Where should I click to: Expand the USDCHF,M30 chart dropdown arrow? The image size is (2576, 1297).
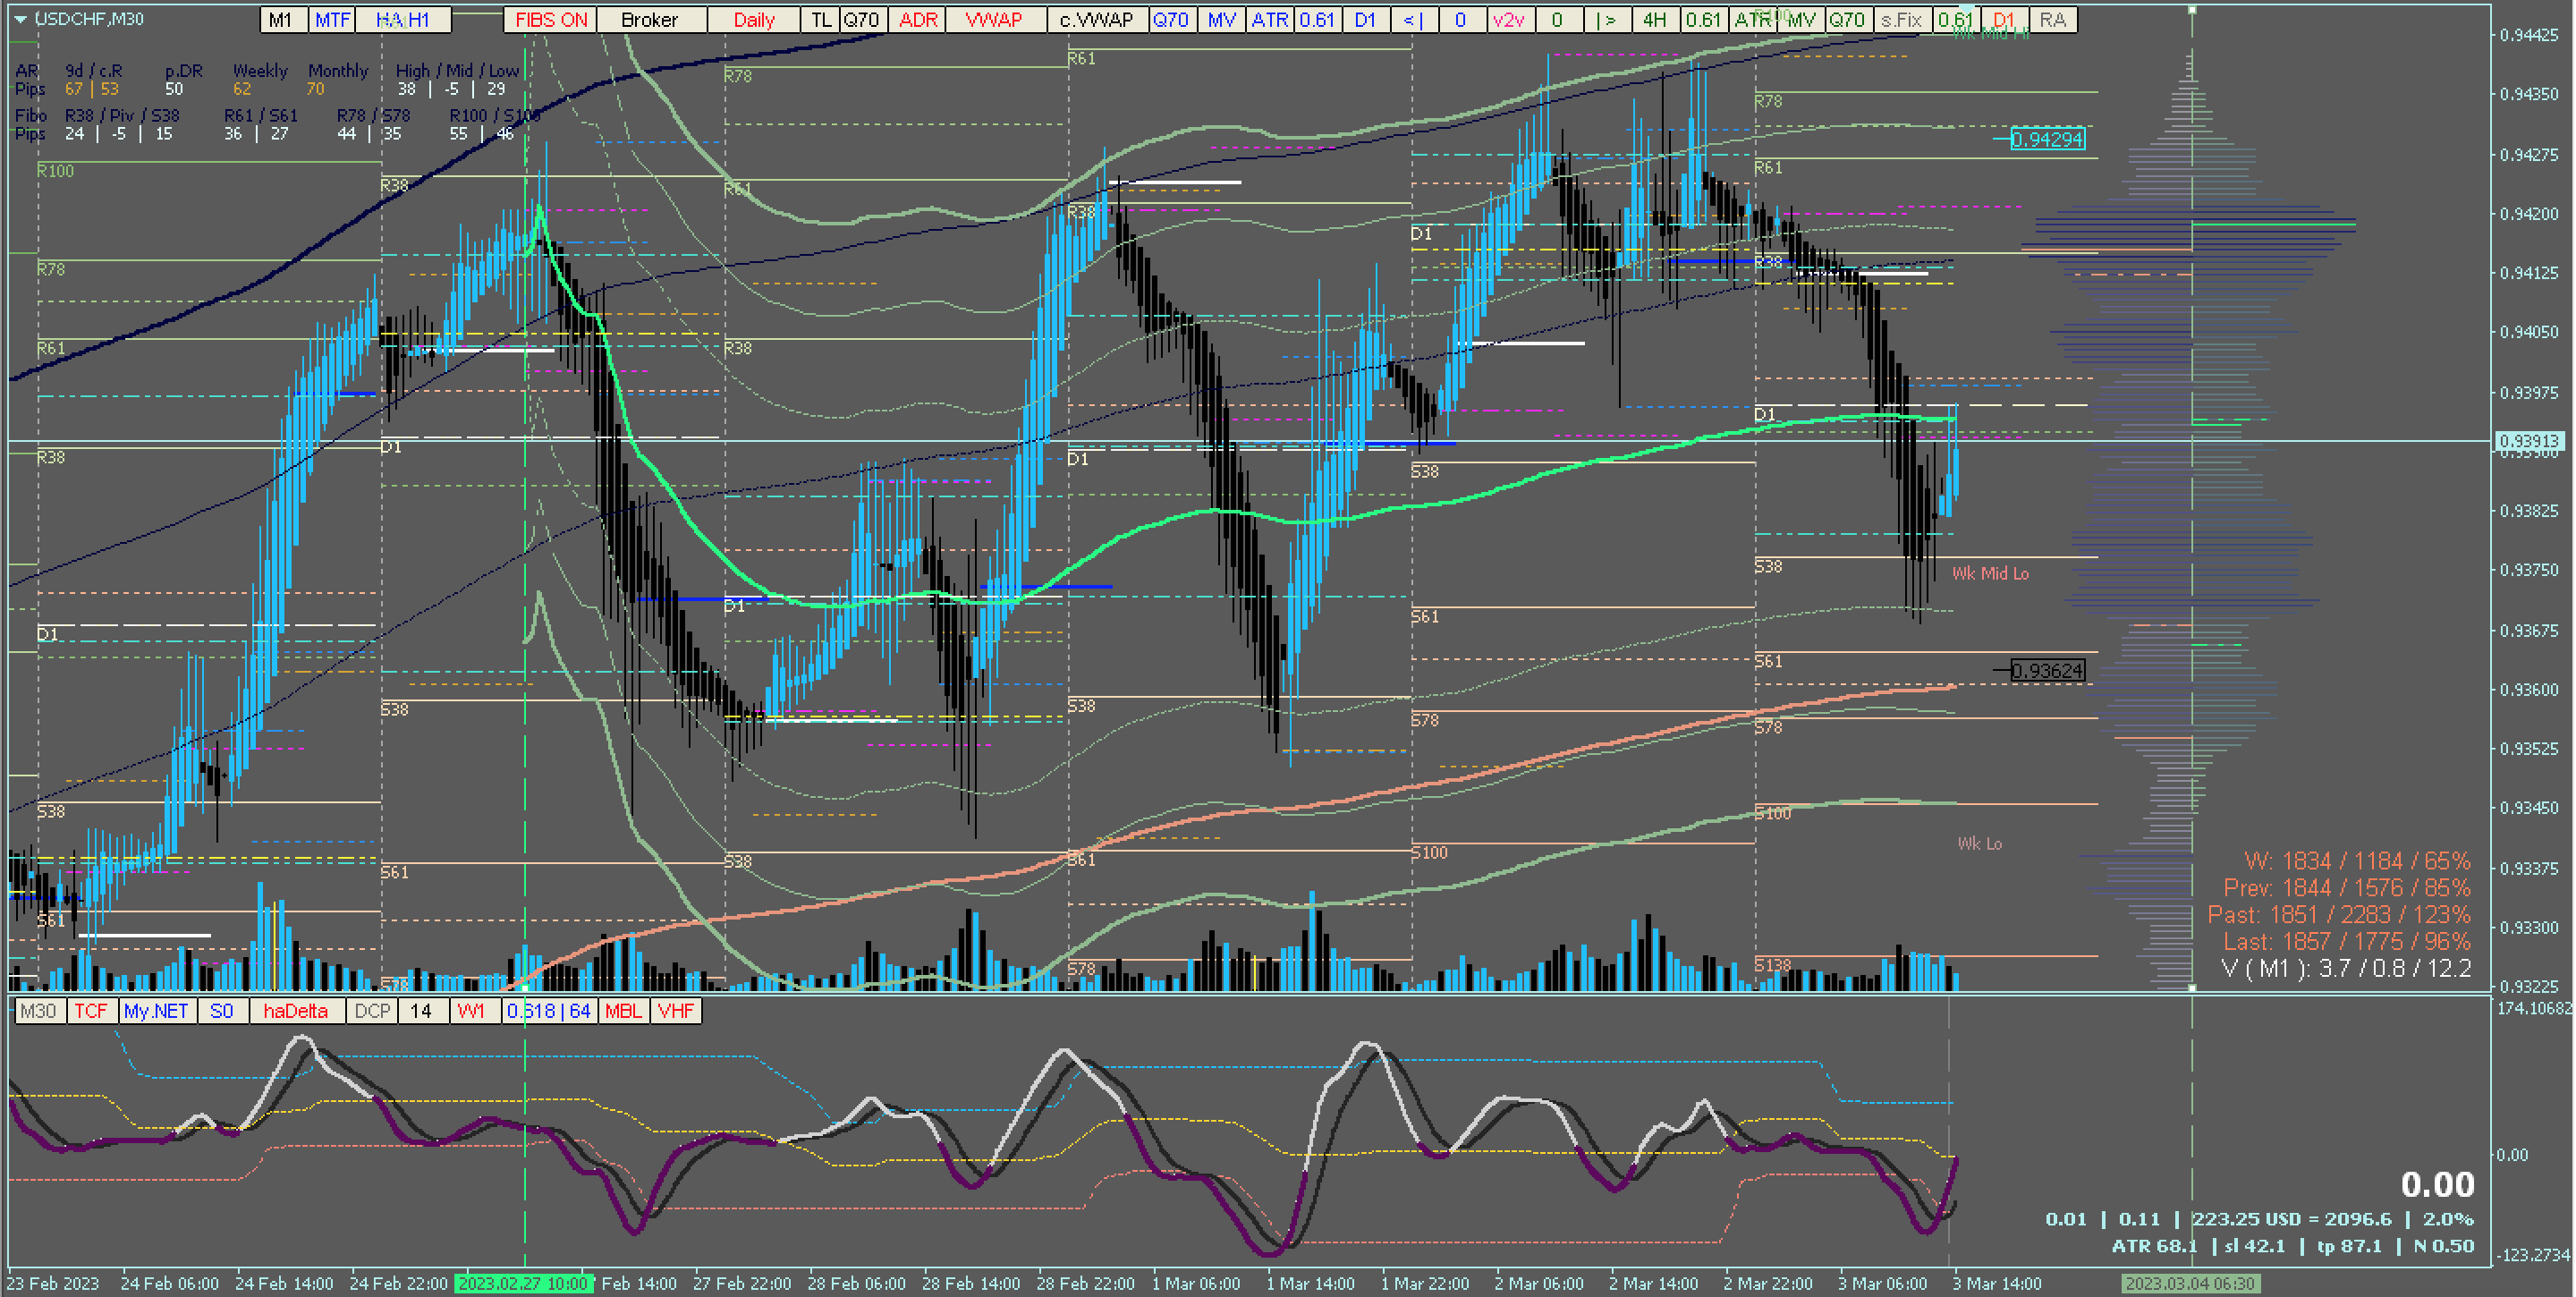(x=20, y=19)
